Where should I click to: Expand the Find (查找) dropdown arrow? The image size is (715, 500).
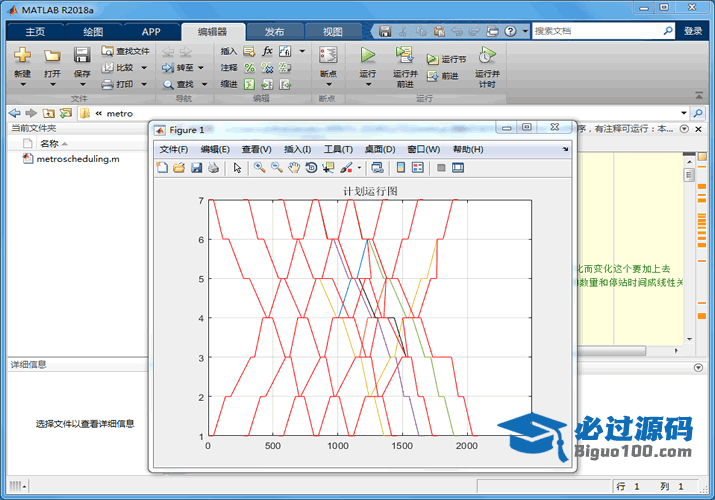pos(204,84)
